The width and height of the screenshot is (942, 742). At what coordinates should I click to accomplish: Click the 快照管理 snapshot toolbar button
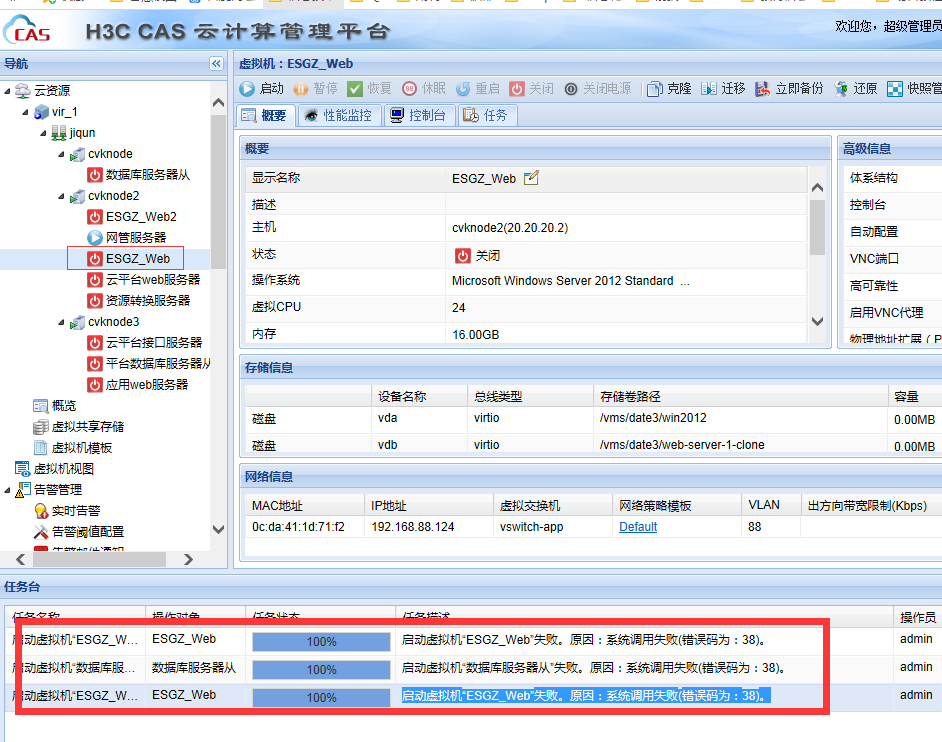pos(914,89)
